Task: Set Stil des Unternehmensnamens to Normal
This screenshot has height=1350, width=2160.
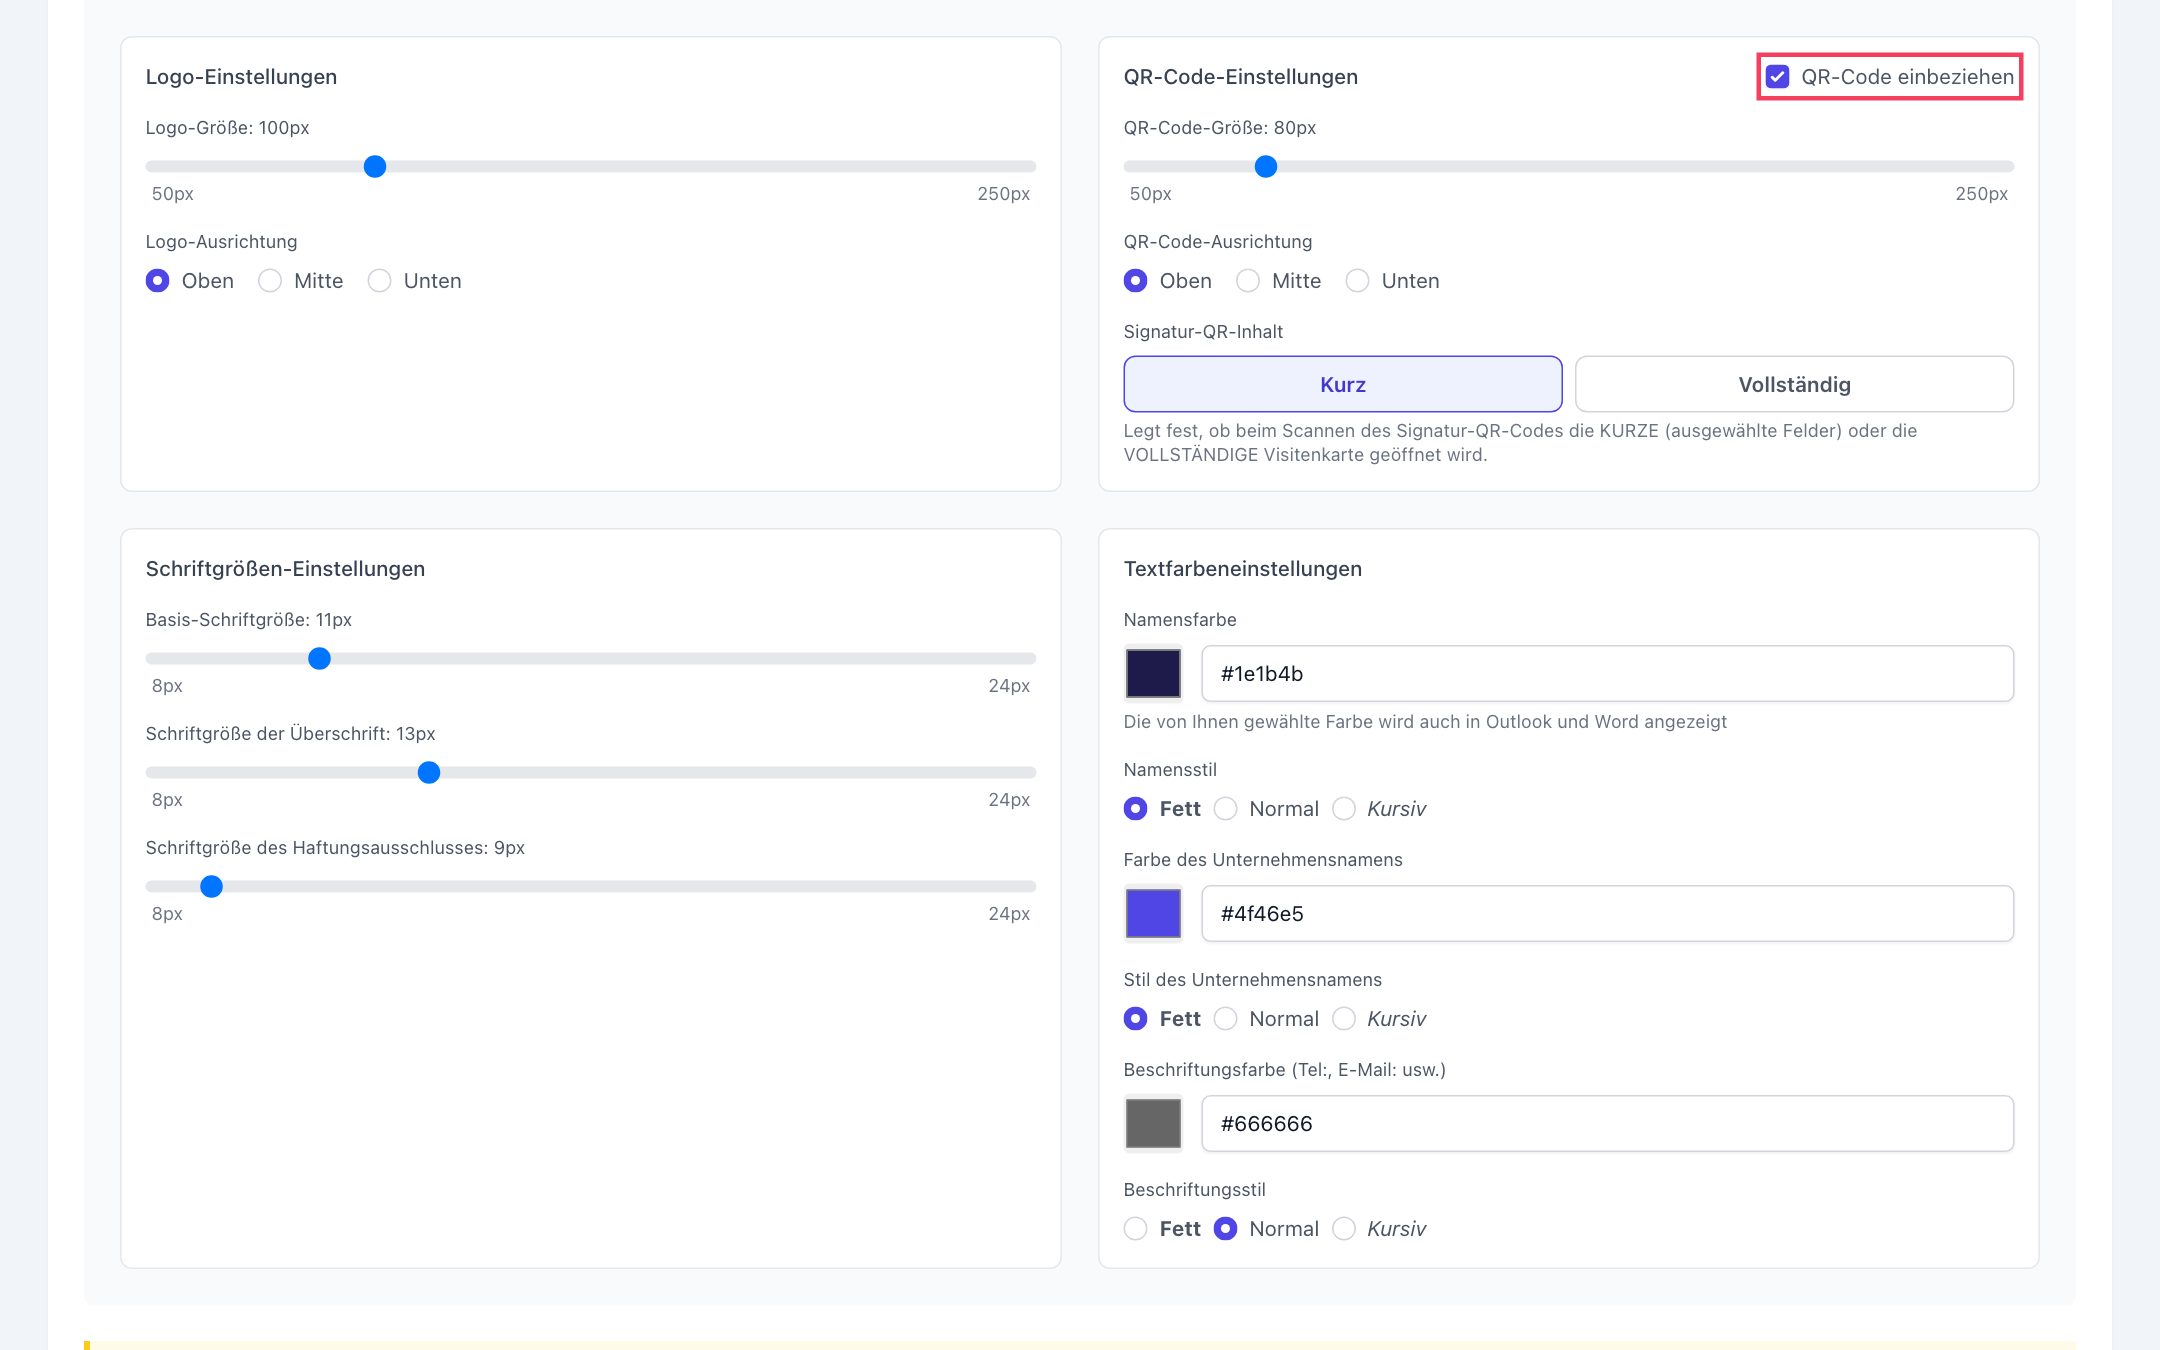Action: tap(1226, 1019)
